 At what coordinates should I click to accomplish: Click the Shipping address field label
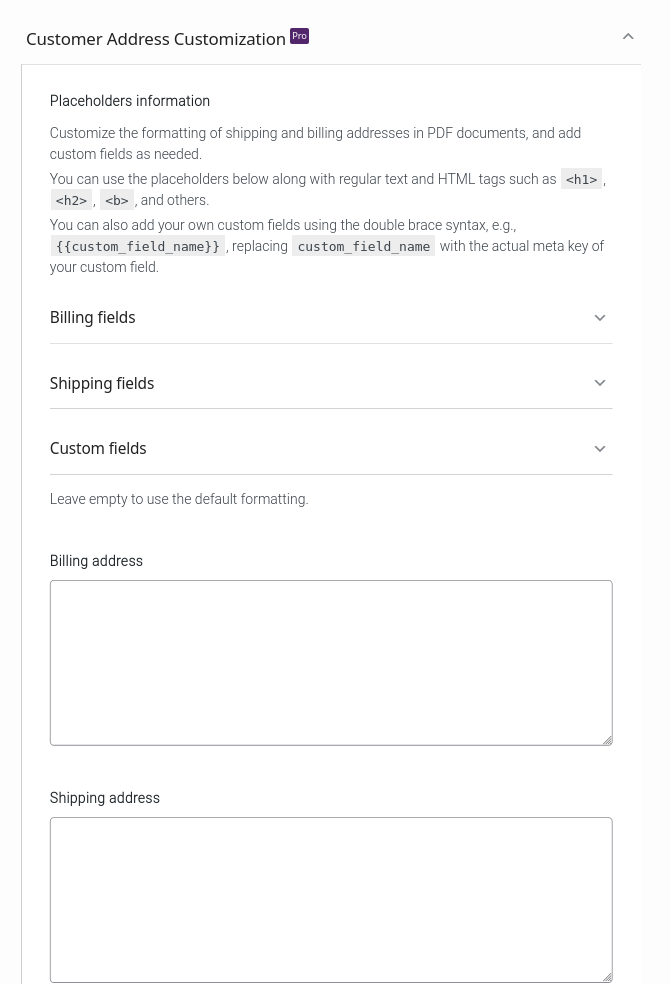105,798
